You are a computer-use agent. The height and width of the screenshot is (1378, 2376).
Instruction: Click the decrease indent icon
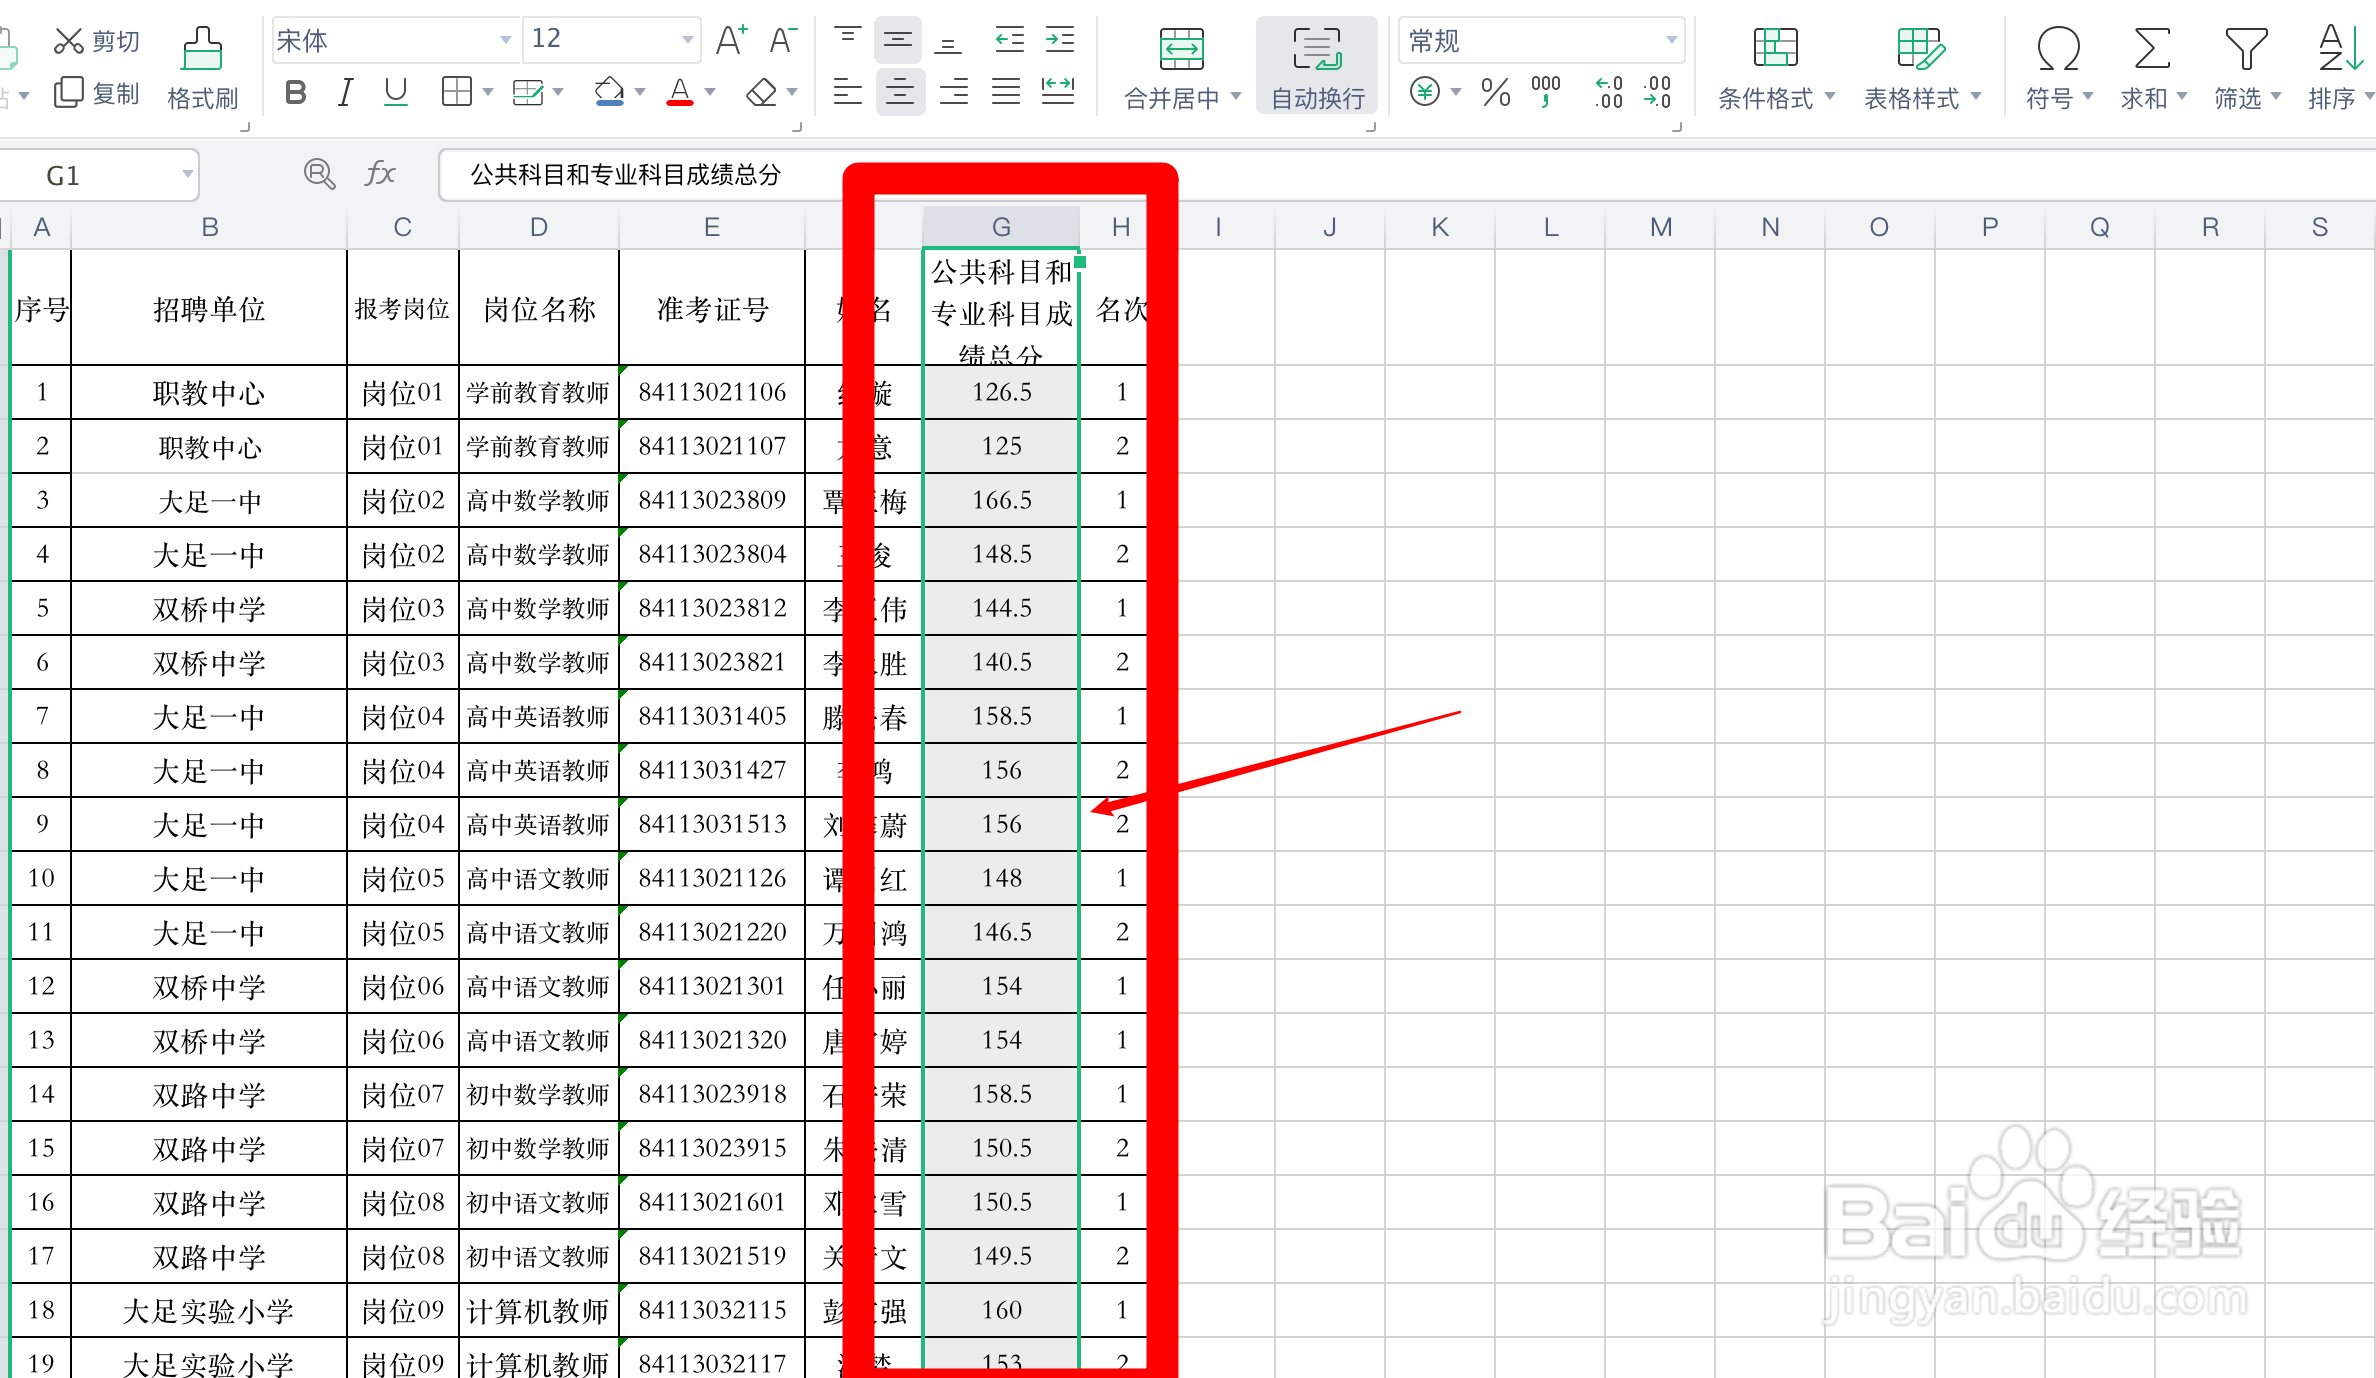(x=1010, y=40)
